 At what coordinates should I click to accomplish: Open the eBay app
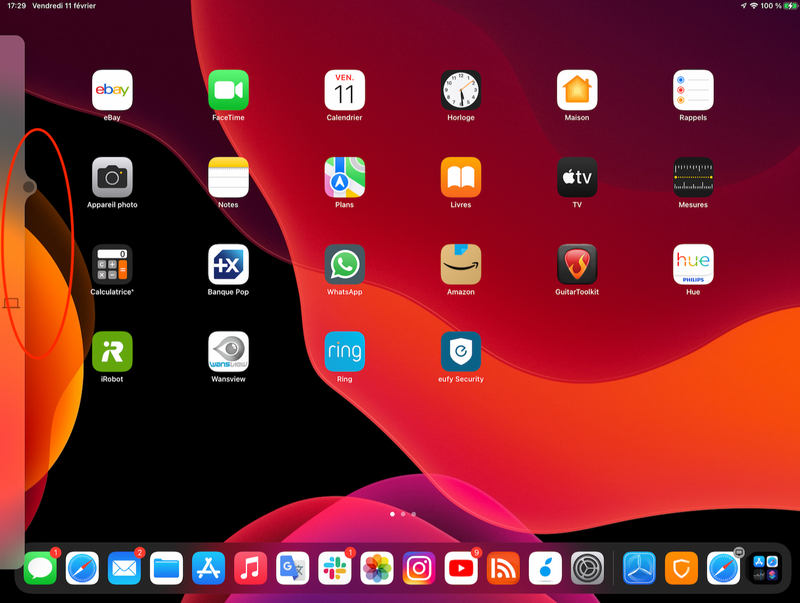pos(112,90)
